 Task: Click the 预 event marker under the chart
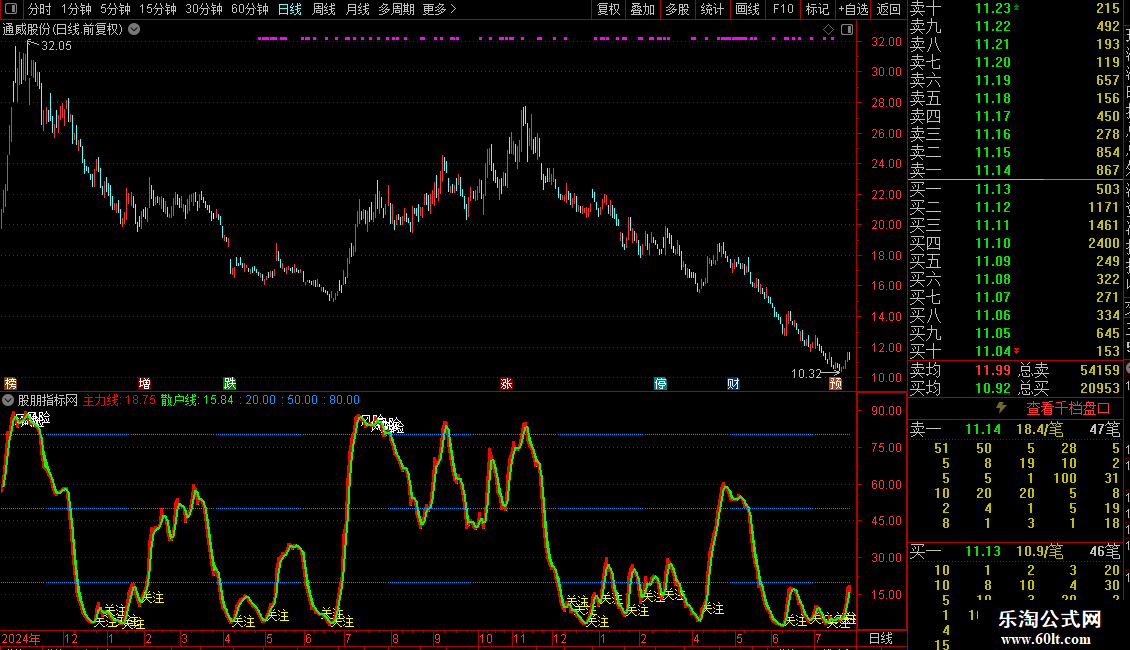(x=835, y=383)
